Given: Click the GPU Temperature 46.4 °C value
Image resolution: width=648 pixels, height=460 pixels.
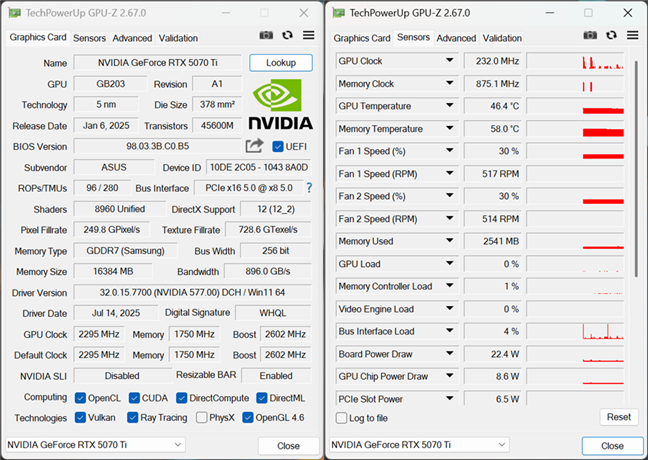Looking at the screenshot, I should (x=493, y=106).
